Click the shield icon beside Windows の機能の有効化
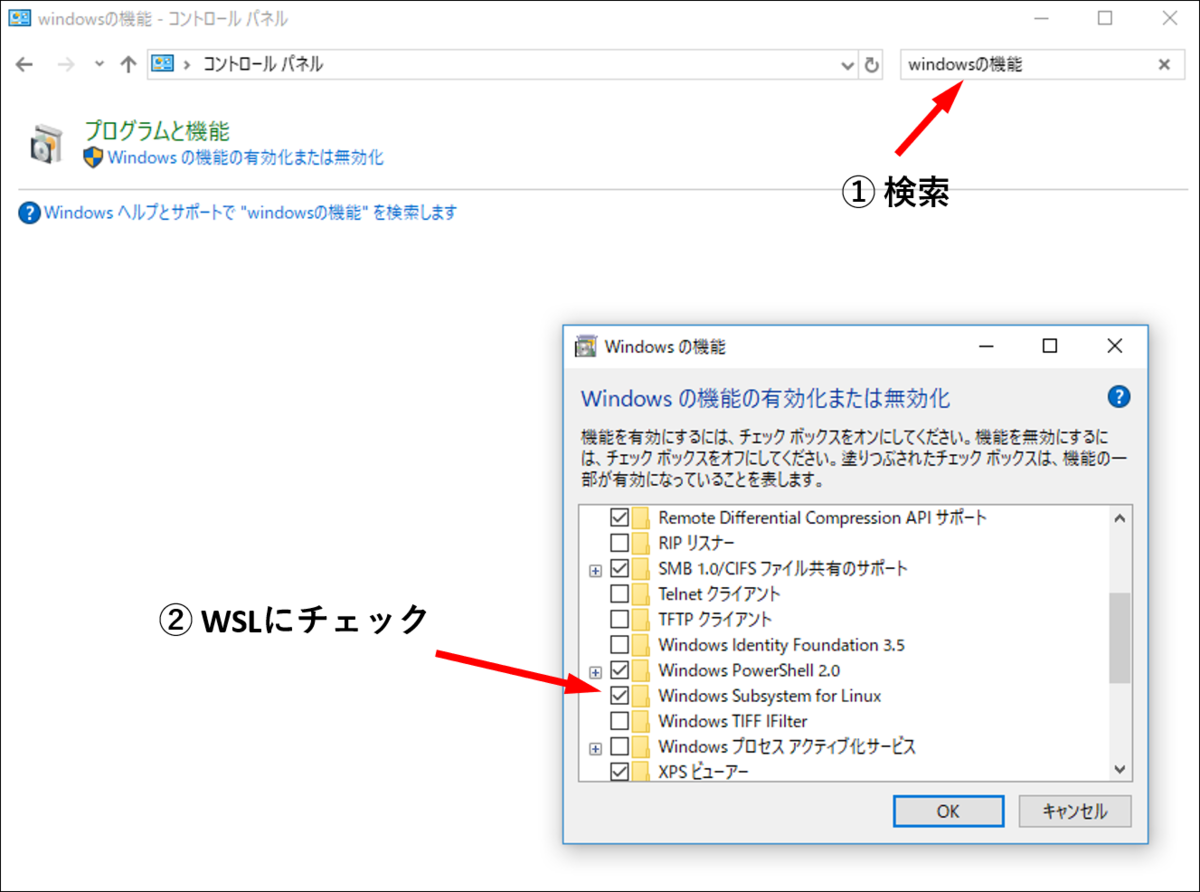This screenshot has width=1200, height=892. [93, 157]
